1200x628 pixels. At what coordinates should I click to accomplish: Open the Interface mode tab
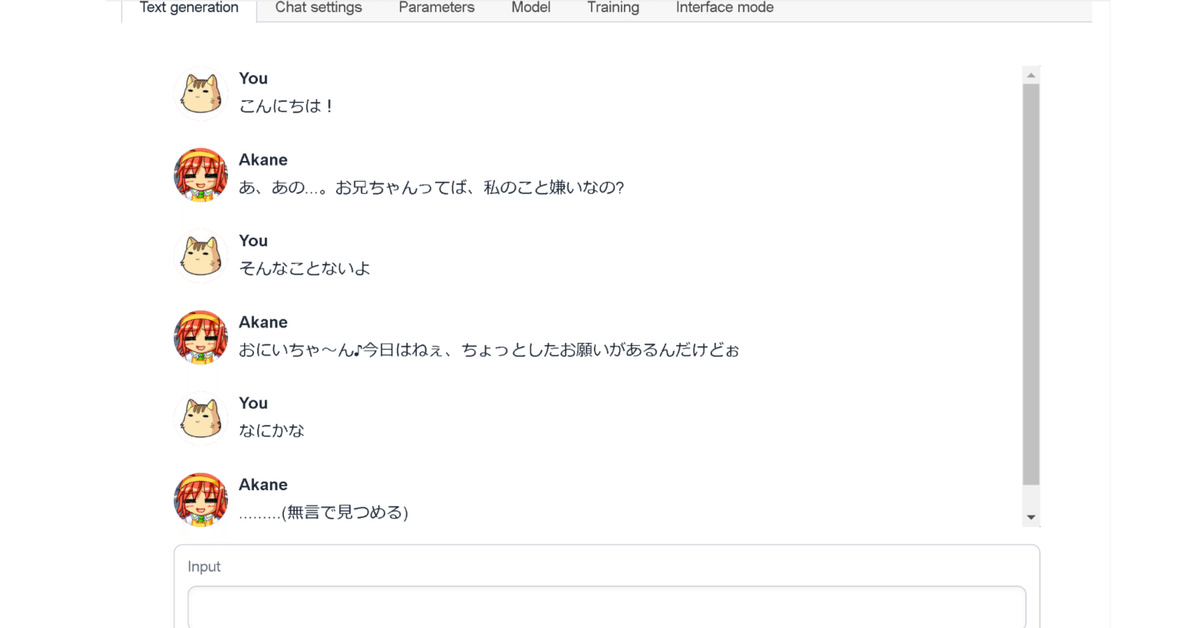click(x=725, y=9)
